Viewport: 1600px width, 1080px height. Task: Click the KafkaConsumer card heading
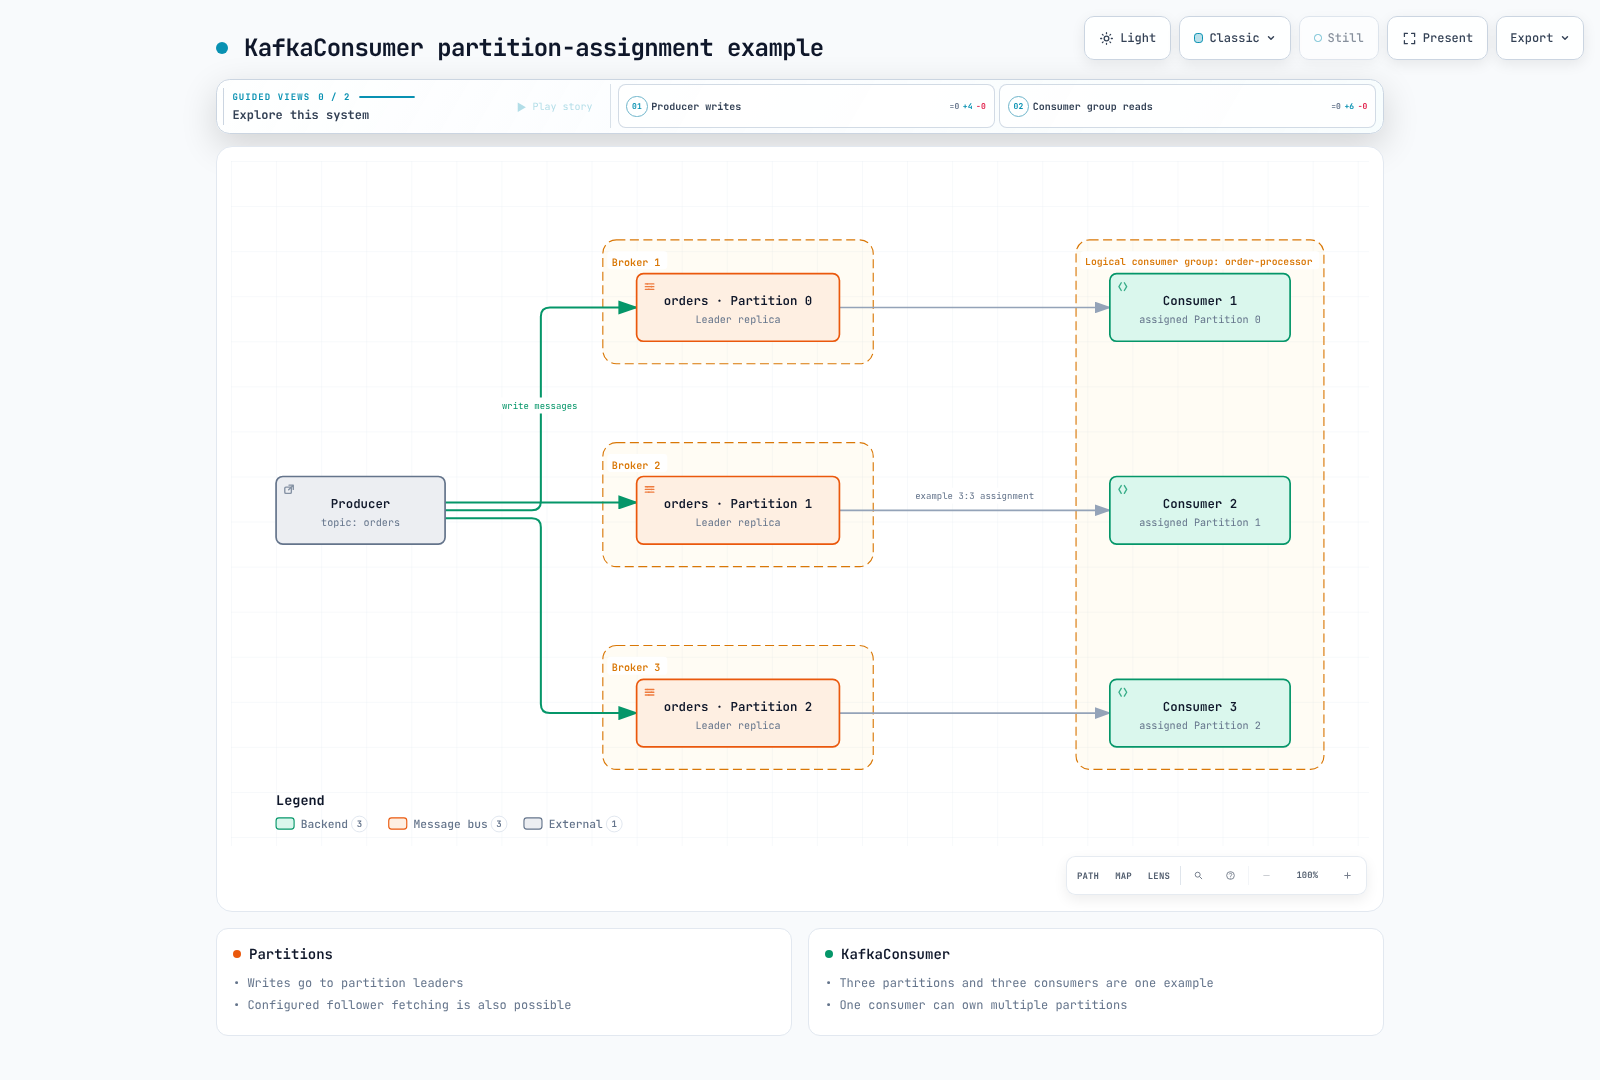tap(895, 954)
